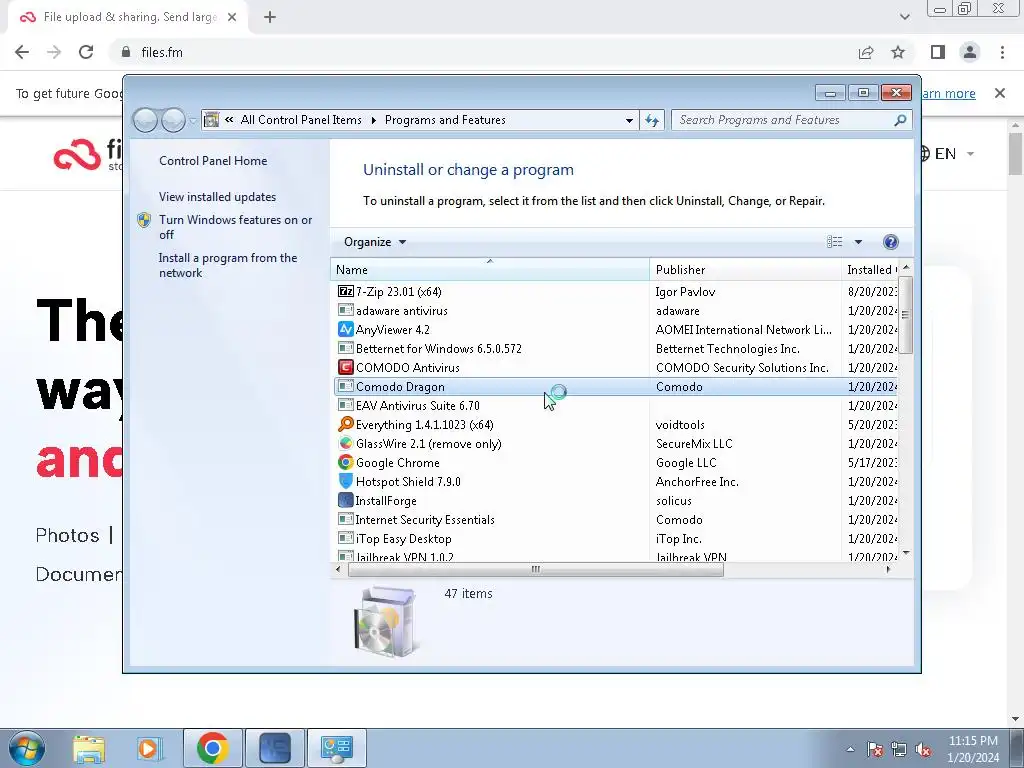Open Chrome share this page icon
The width and height of the screenshot is (1024, 768).
coord(866,52)
